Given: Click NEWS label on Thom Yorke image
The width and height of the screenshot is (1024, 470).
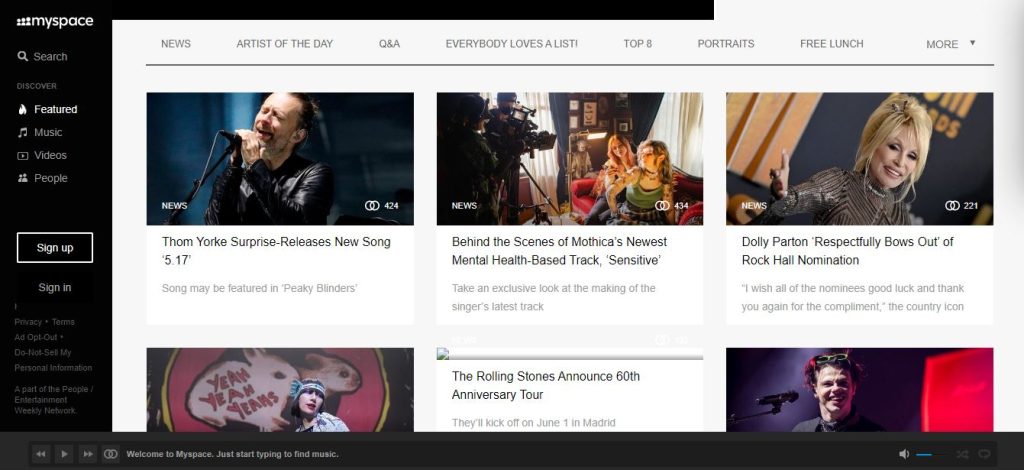Looking at the screenshot, I should point(174,206).
